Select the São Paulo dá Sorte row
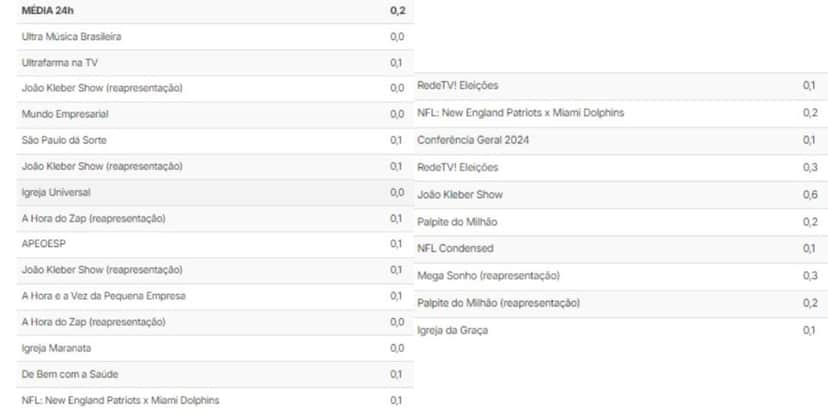The width and height of the screenshot is (828, 414). [x=215, y=140]
